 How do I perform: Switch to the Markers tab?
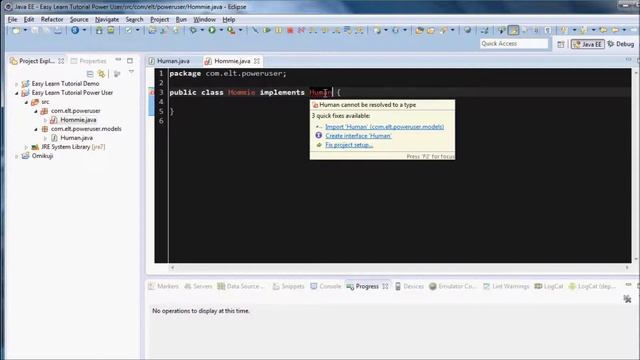click(x=164, y=287)
